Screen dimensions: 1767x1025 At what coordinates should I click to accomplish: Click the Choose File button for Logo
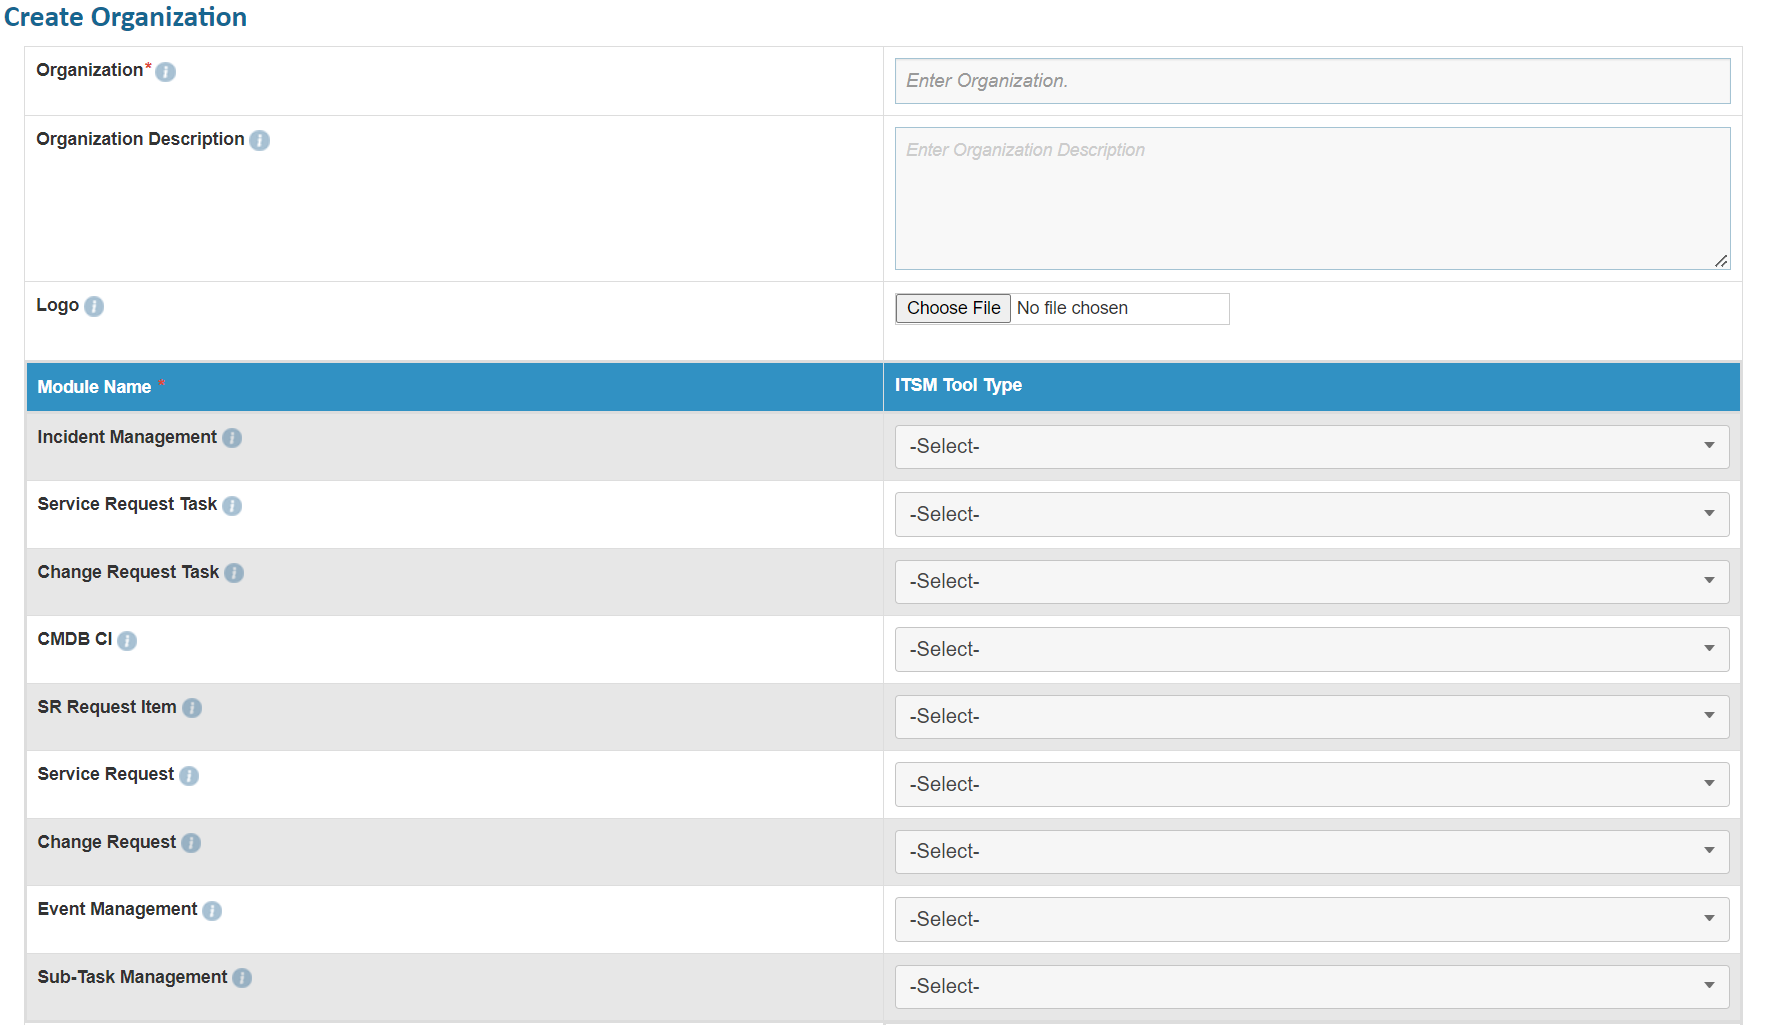[952, 308]
